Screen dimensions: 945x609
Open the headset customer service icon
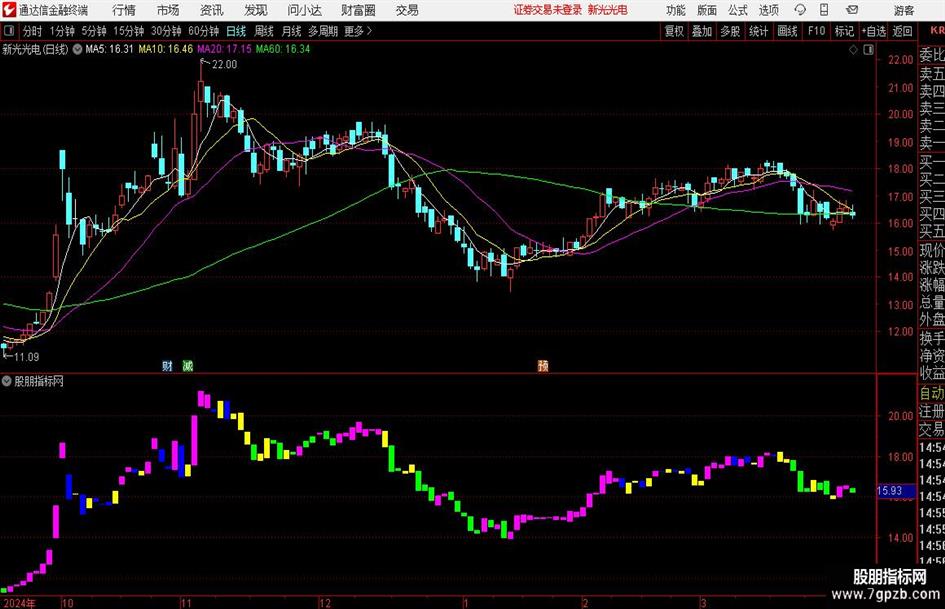point(800,10)
